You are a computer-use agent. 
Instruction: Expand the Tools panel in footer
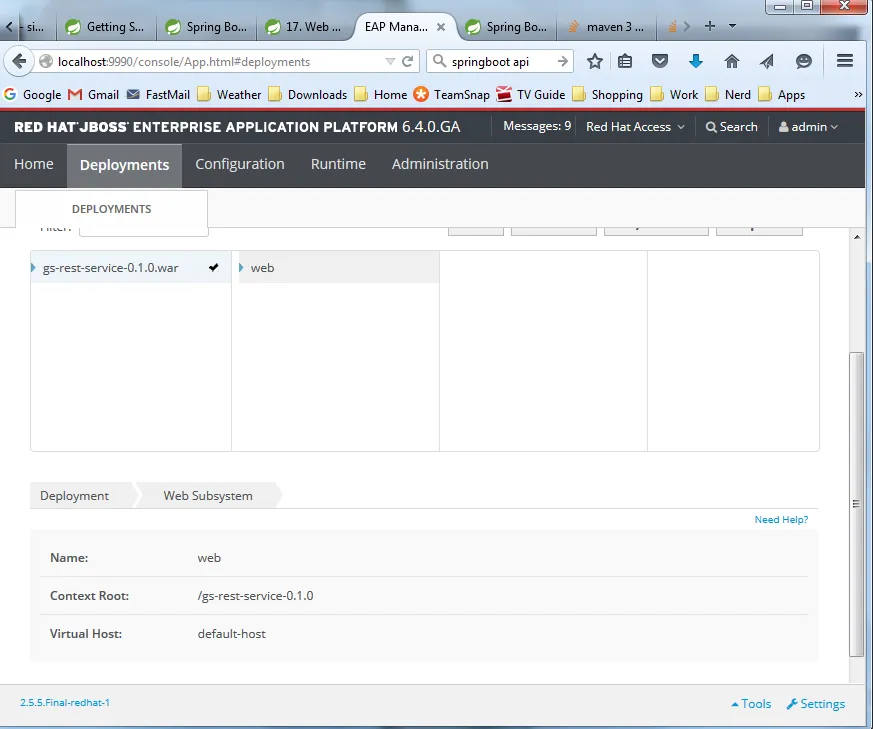(751, 704)
